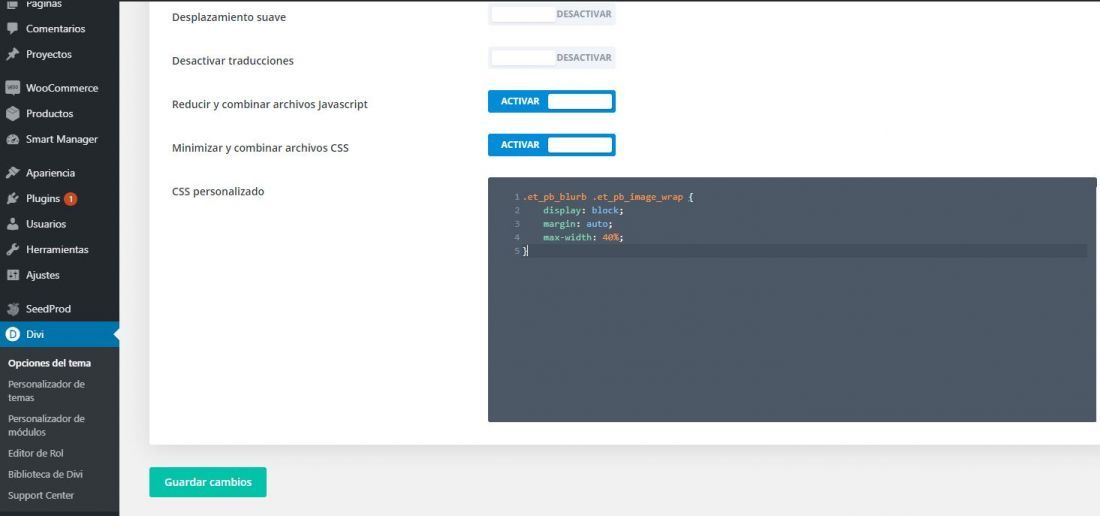The width and height of the screenshot is (1100, 516).
Task: Open Proyectos menu
Action: [48, 54]
